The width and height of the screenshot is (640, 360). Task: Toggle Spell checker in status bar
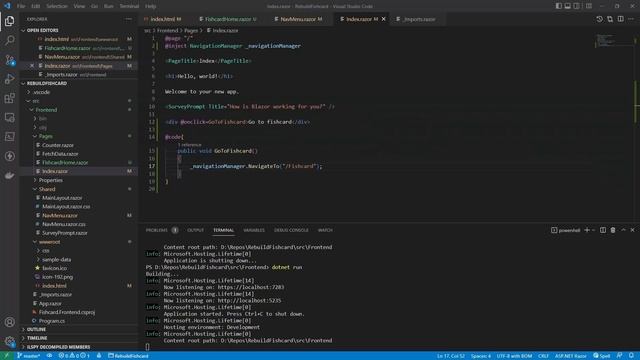point(602,356)
